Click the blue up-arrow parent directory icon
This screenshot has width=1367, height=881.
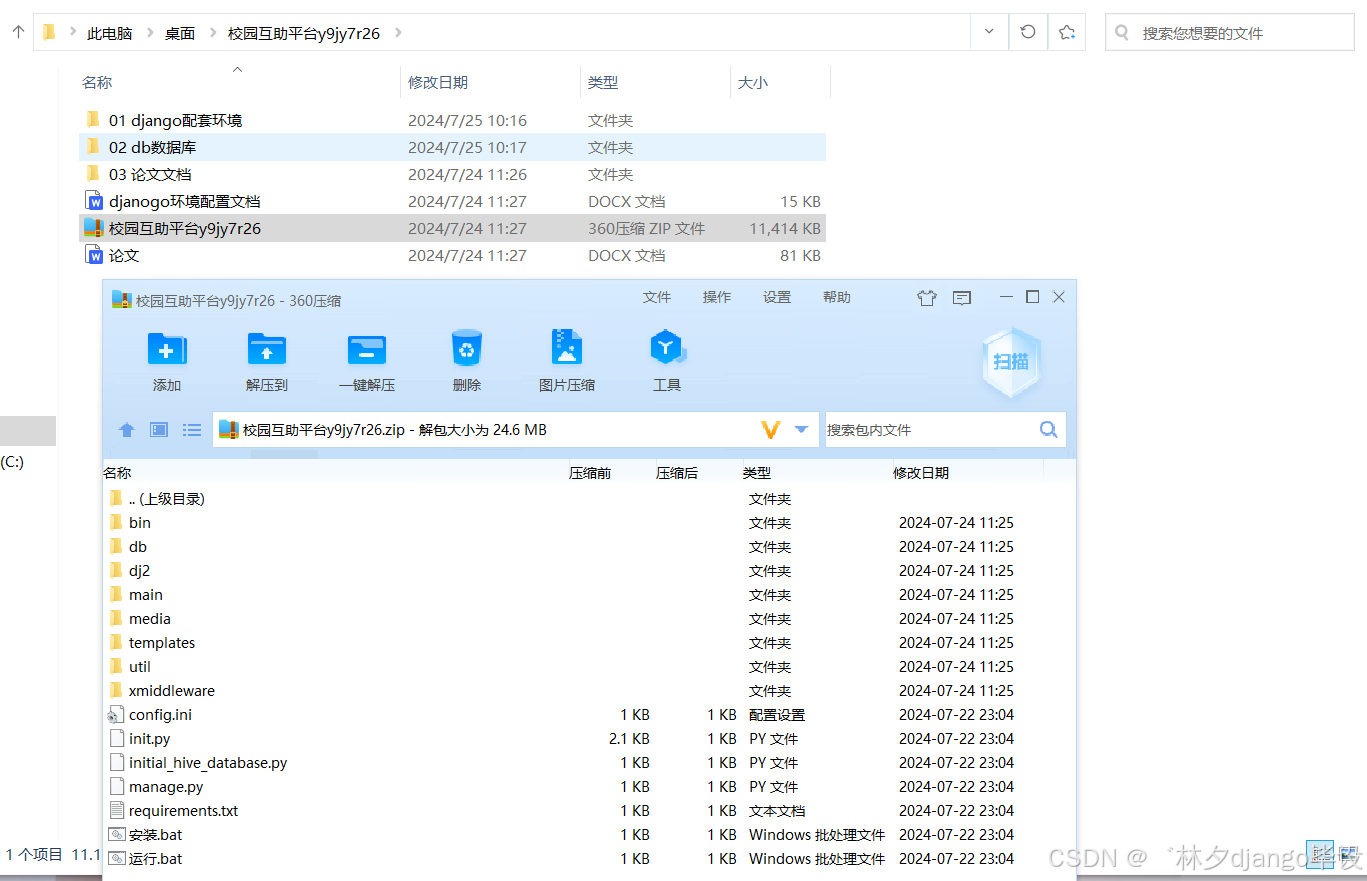(126, 429)
